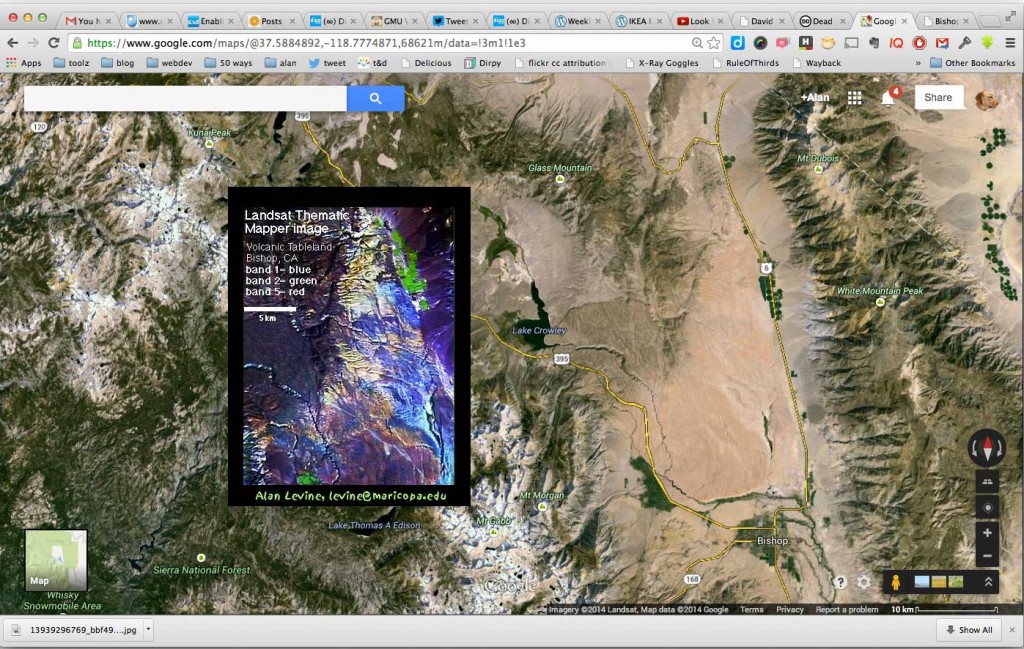Open the toolz bookmarks folder
Screen dimensions: 1024x649
tap(71, 63)
